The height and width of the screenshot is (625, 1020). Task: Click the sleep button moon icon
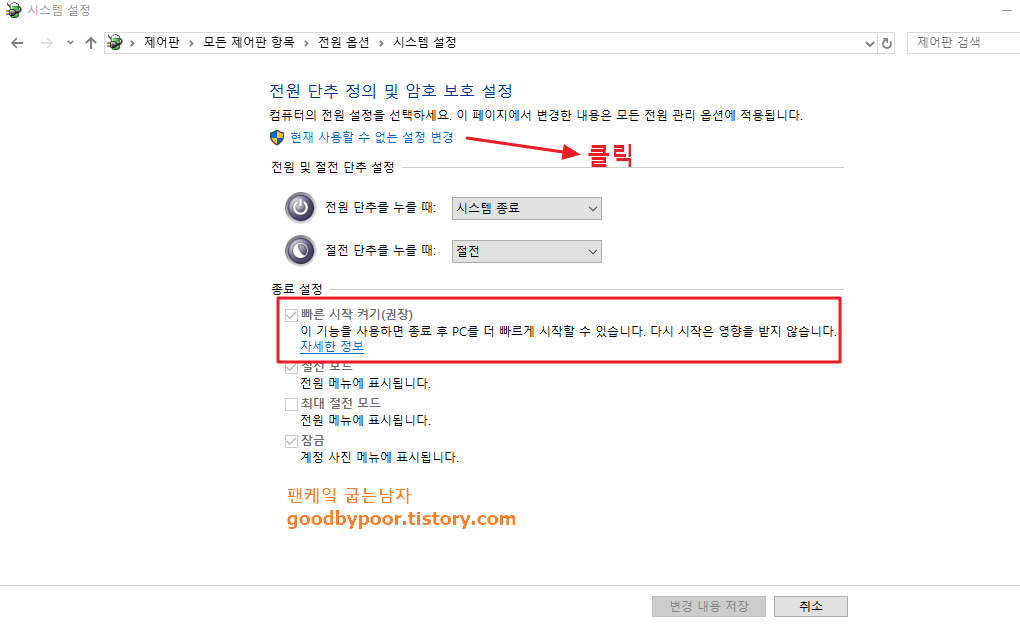(301, 250)
